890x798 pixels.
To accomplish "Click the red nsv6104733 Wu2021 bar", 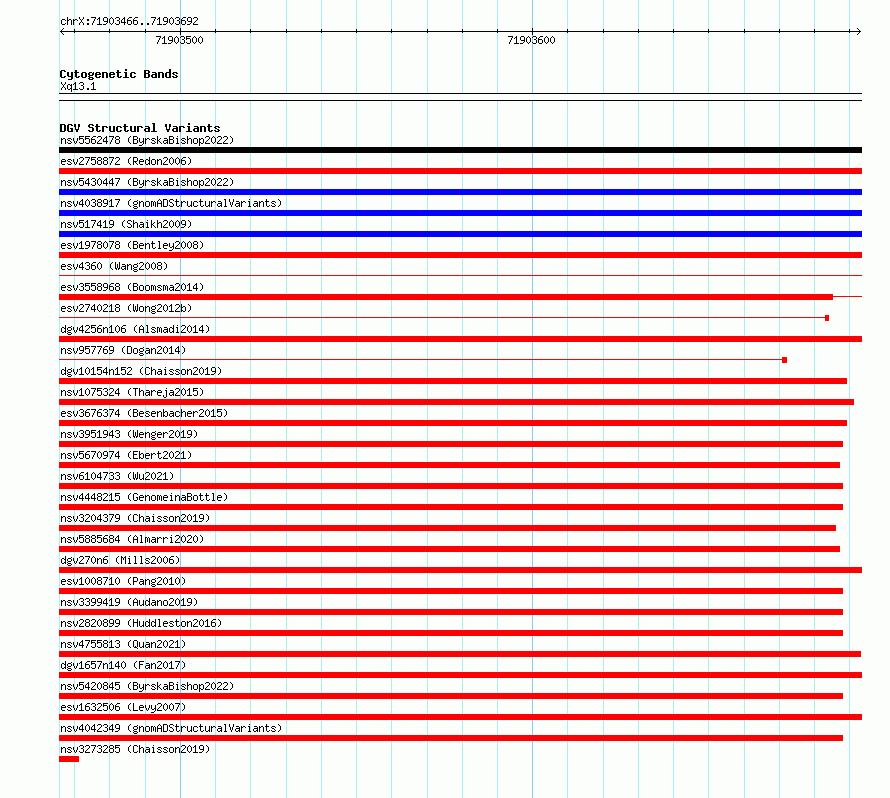I will (x=451, y=486).
